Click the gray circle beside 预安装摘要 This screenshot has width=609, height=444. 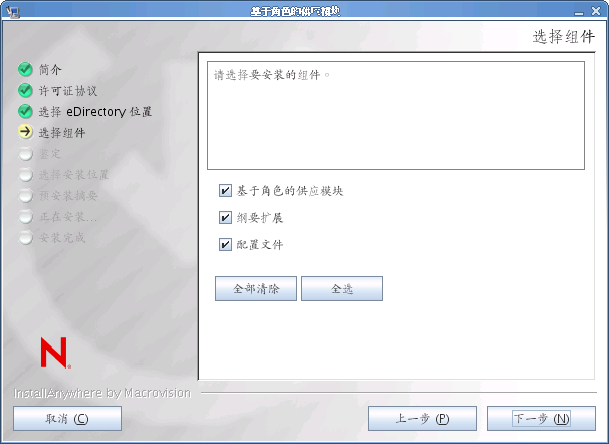click(x=25, y=195)
